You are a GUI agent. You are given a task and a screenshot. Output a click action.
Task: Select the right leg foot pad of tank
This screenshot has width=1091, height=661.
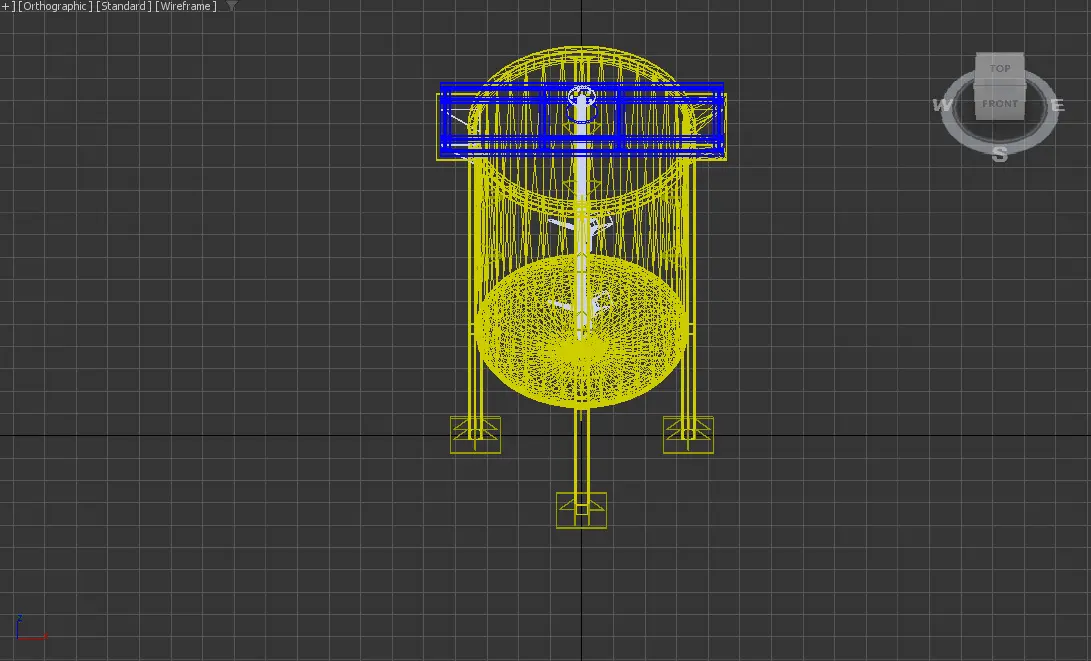pos(688,435)
